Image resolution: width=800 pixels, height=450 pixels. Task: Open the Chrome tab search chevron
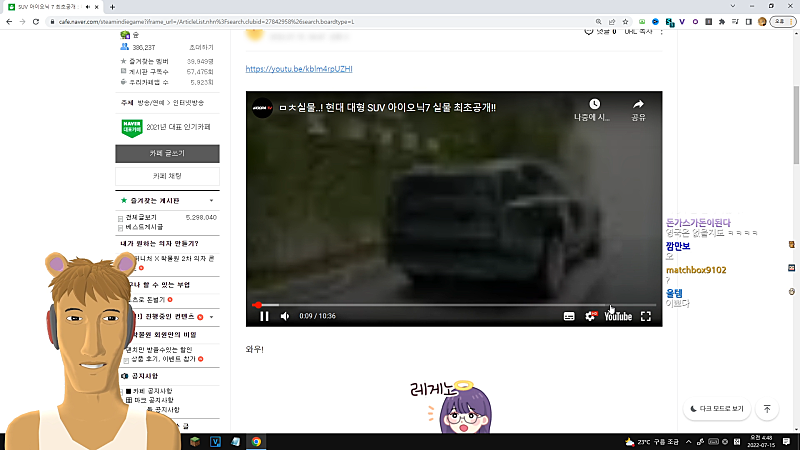[733, 6]
